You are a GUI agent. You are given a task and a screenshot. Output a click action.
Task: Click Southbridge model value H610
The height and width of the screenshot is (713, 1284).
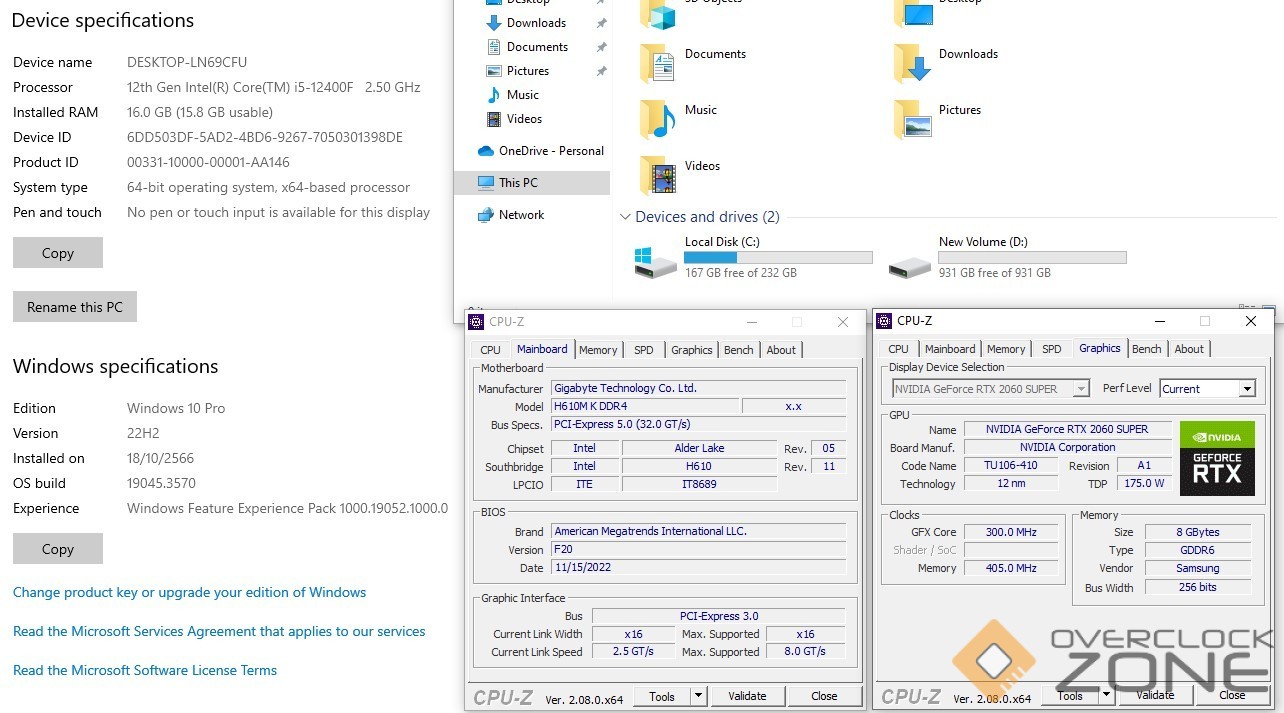click(x=699, y=466)
